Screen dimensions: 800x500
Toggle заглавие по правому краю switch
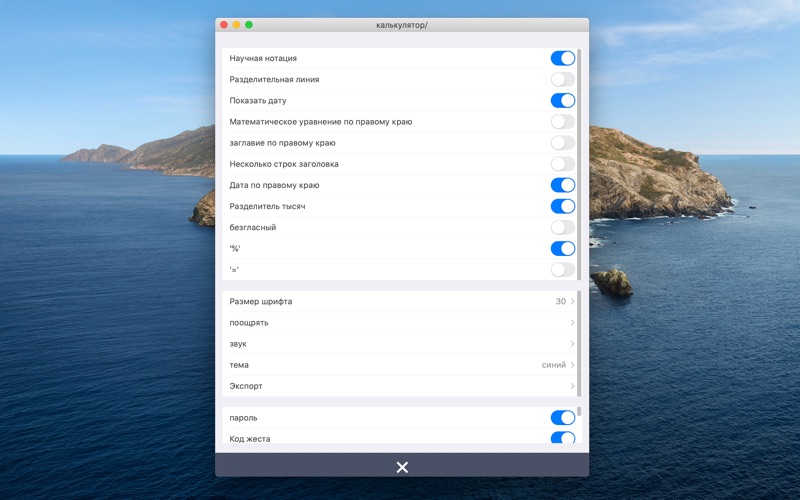pos(563,143)
